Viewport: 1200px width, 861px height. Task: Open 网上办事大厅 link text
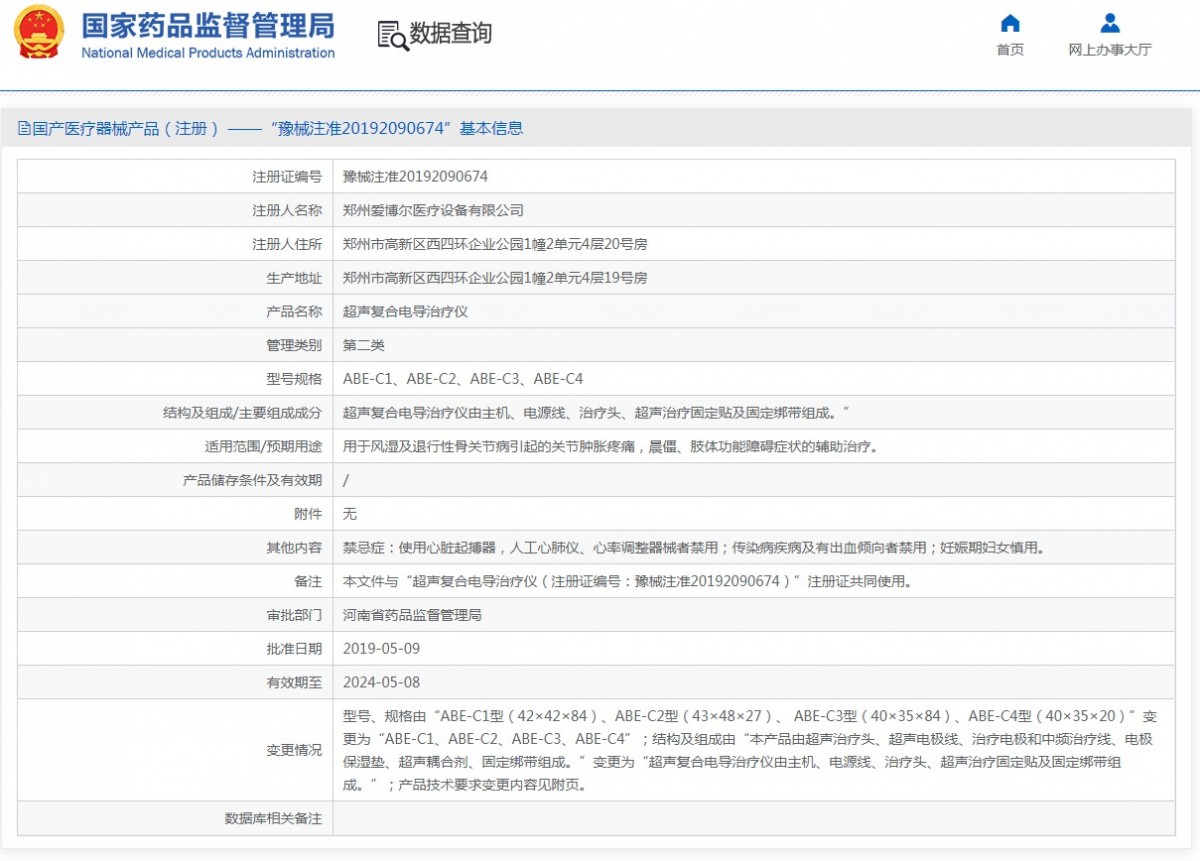1110,50
